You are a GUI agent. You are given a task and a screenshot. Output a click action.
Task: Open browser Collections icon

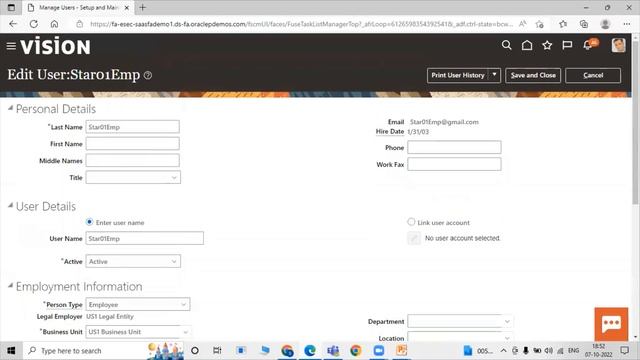(x=584, y=24)
